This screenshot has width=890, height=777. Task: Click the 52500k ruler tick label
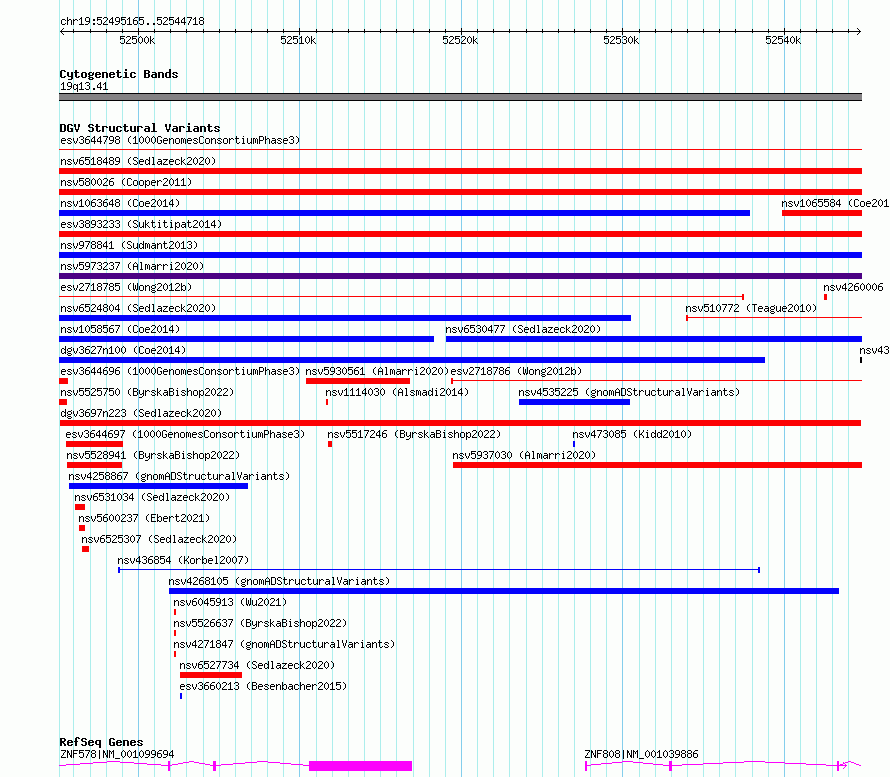click(x=137, y=40)
